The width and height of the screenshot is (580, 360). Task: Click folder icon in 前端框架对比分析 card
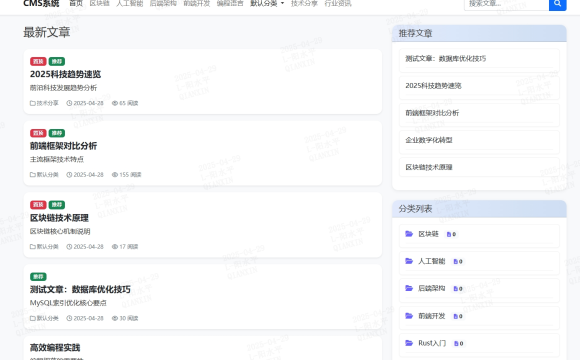[x=33, y=175]
